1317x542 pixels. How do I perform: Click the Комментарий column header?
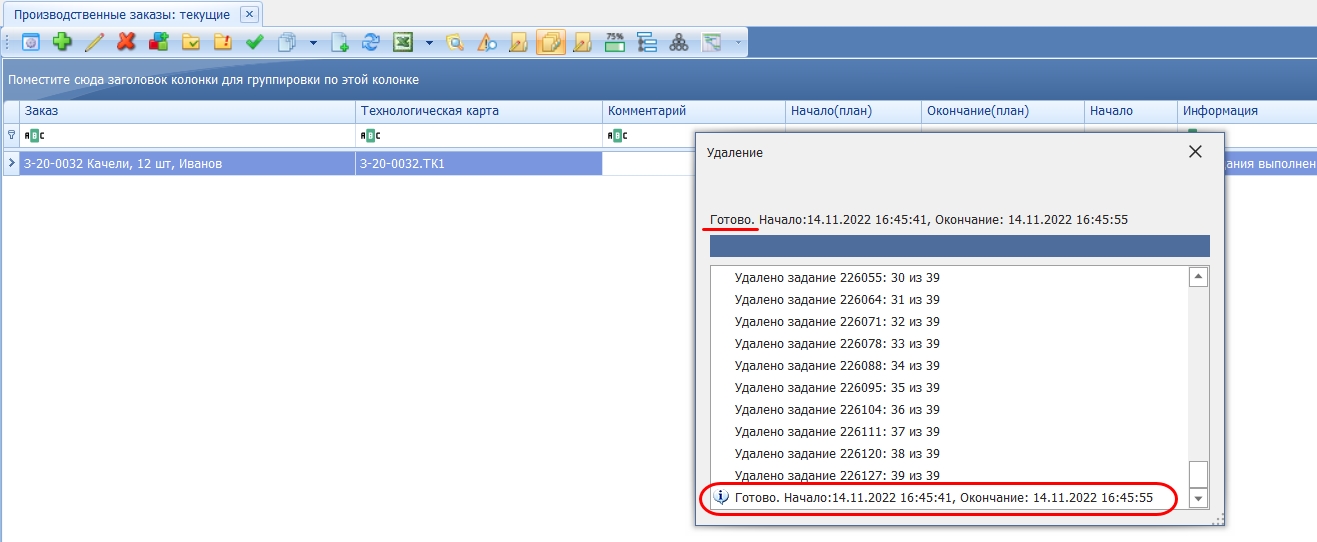693,111
